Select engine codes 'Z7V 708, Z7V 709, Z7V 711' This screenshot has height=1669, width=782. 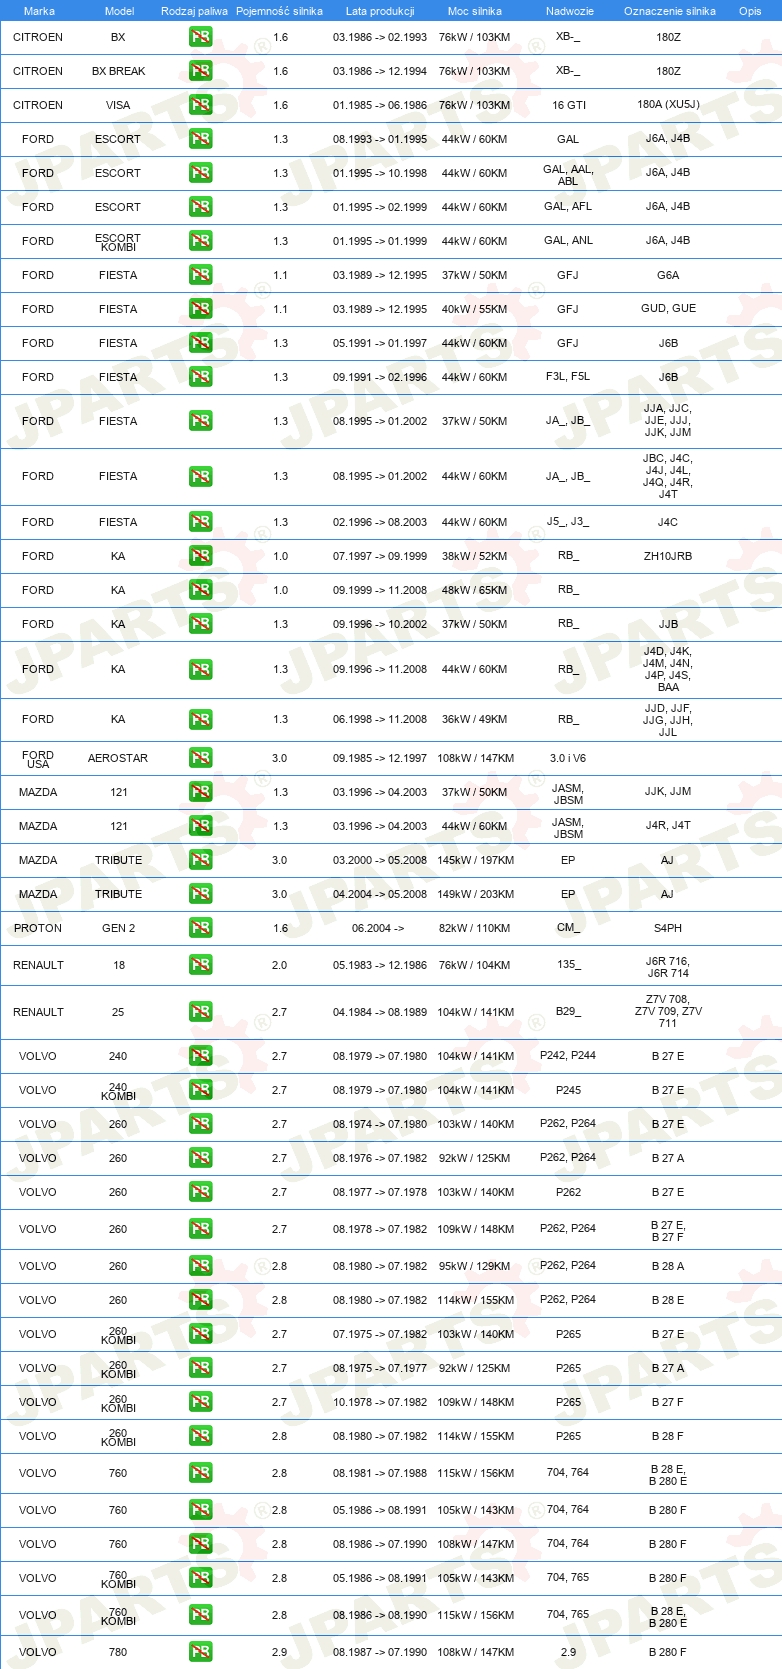click(x=668, y=1011)
